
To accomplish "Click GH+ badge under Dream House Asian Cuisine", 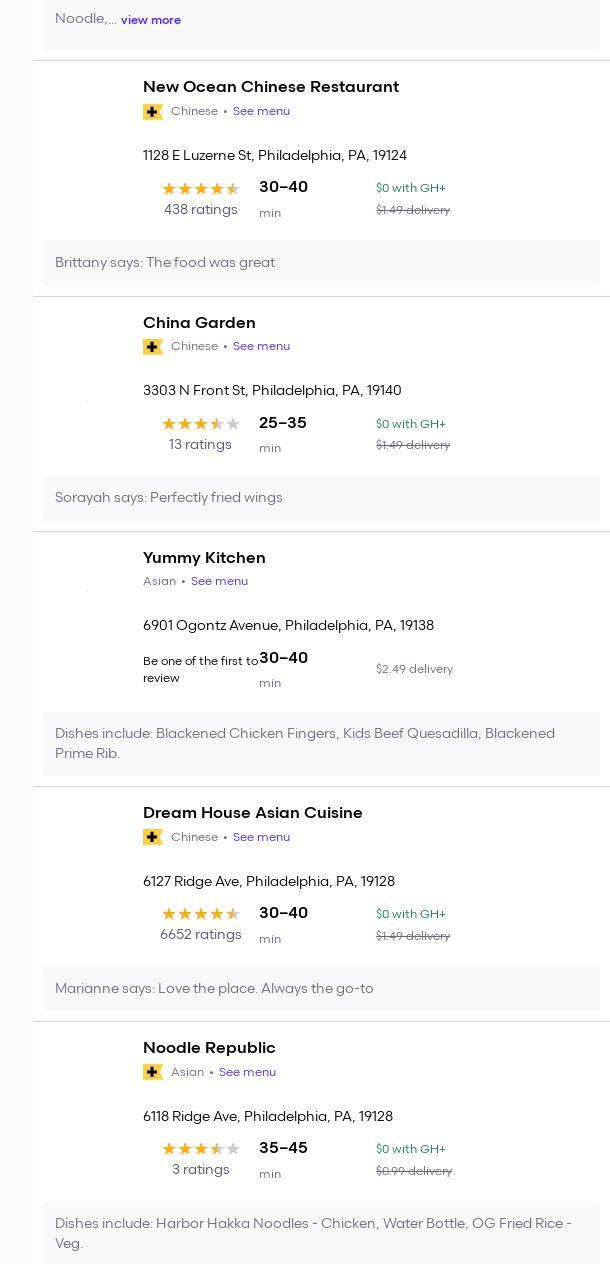I will (x=153, y=837).
